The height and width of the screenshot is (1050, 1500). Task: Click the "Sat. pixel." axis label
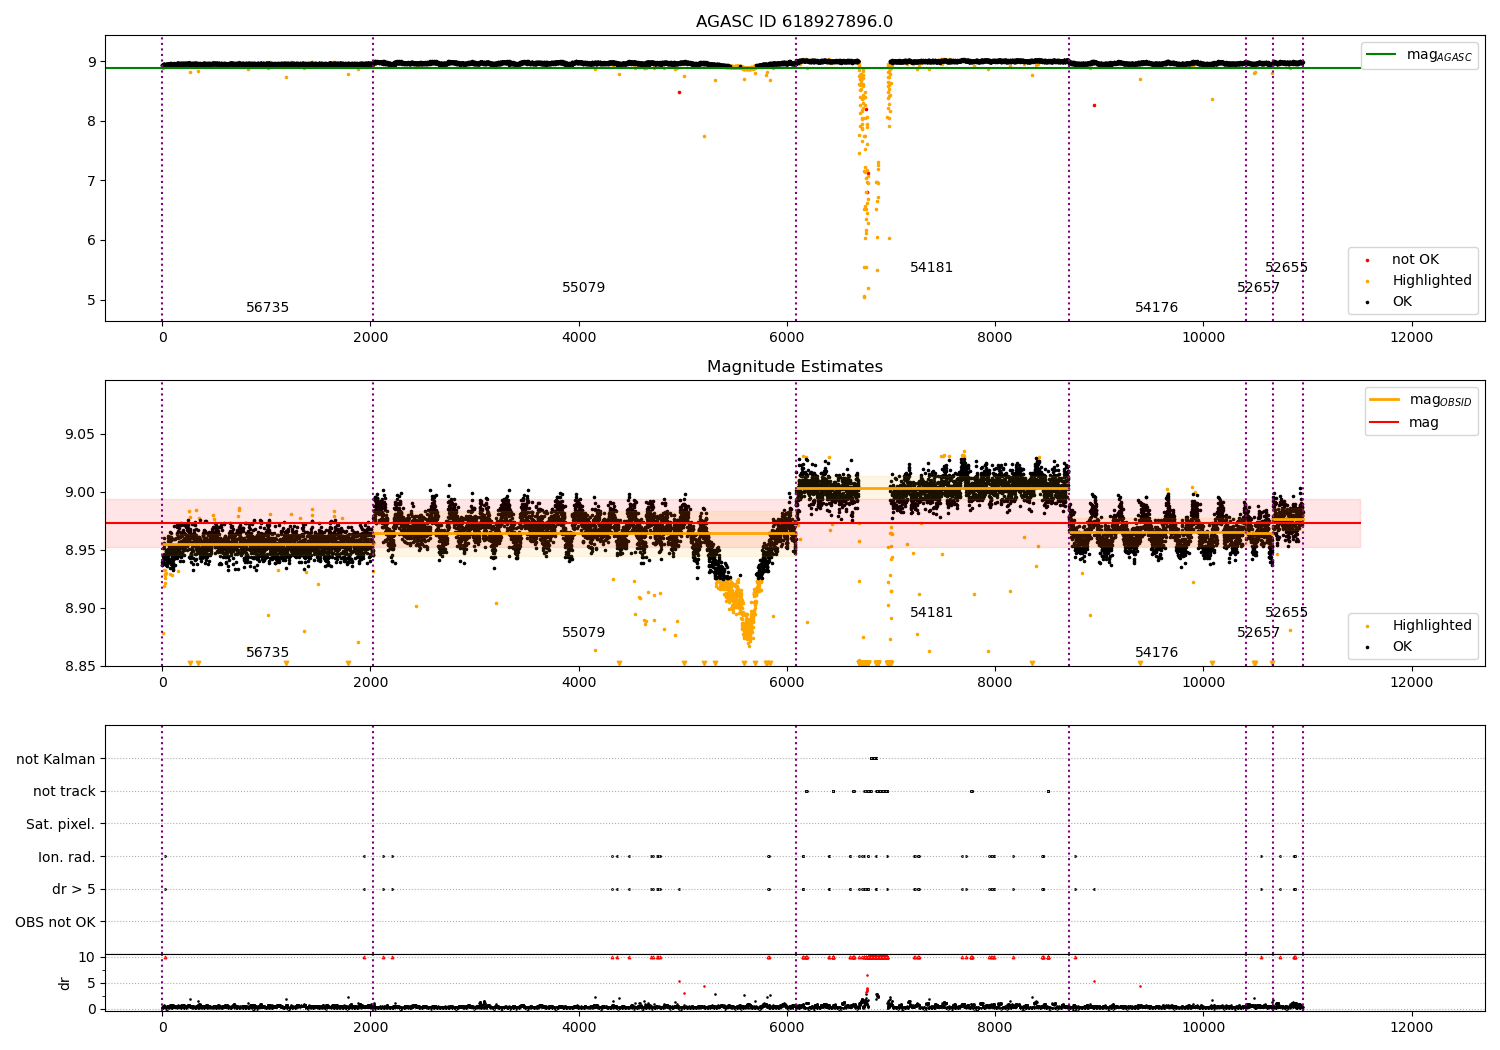(x=60, y=824)
